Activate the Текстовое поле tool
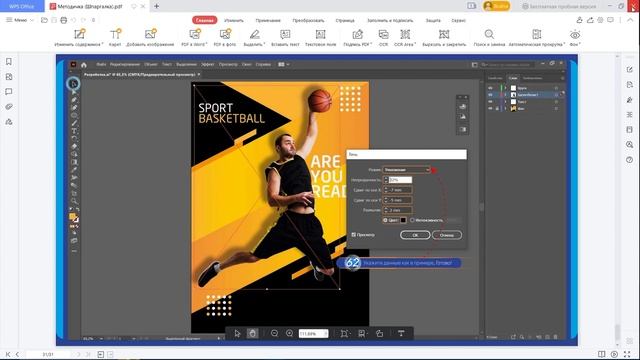The height and width of the screenshot is (360, 640). tap(320, 38)
